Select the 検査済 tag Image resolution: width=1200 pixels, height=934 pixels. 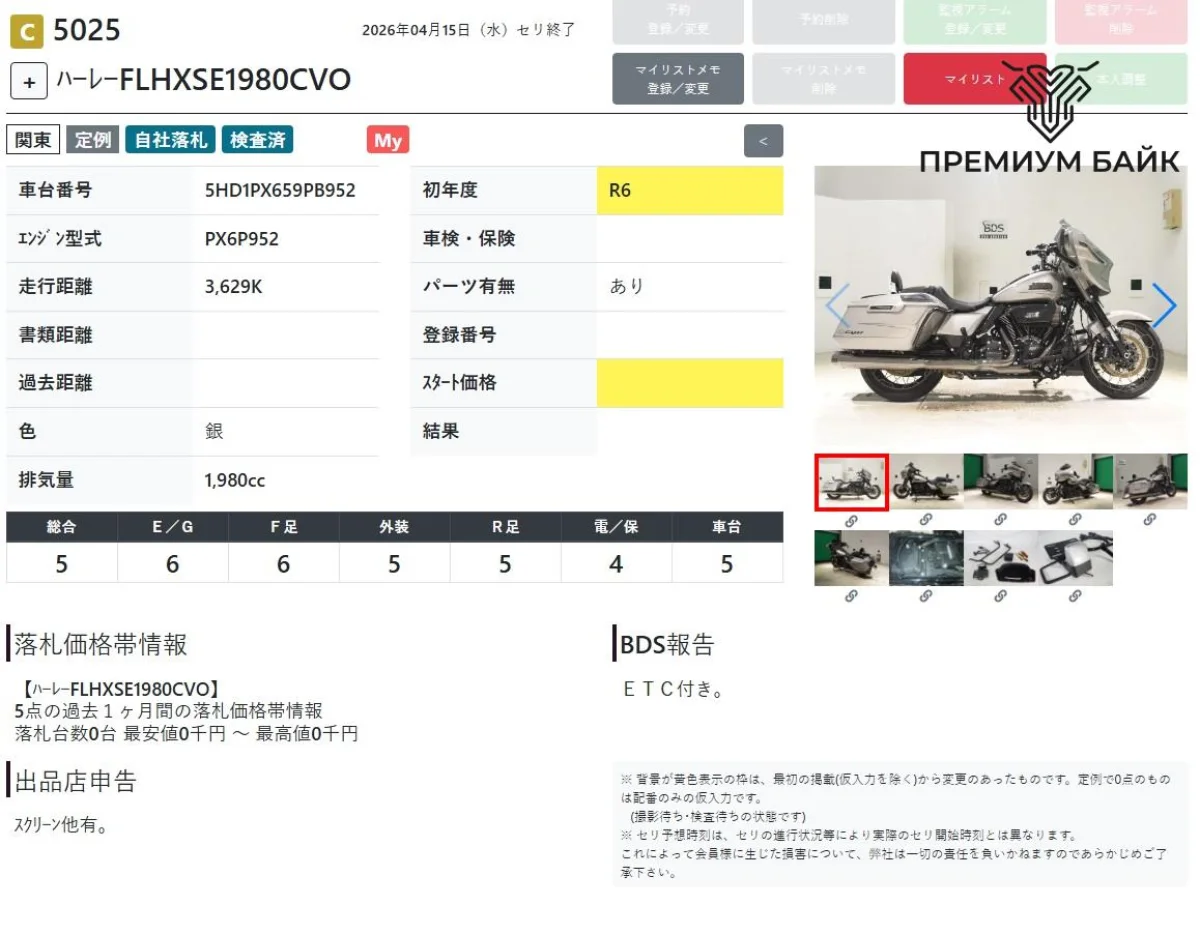258,140
